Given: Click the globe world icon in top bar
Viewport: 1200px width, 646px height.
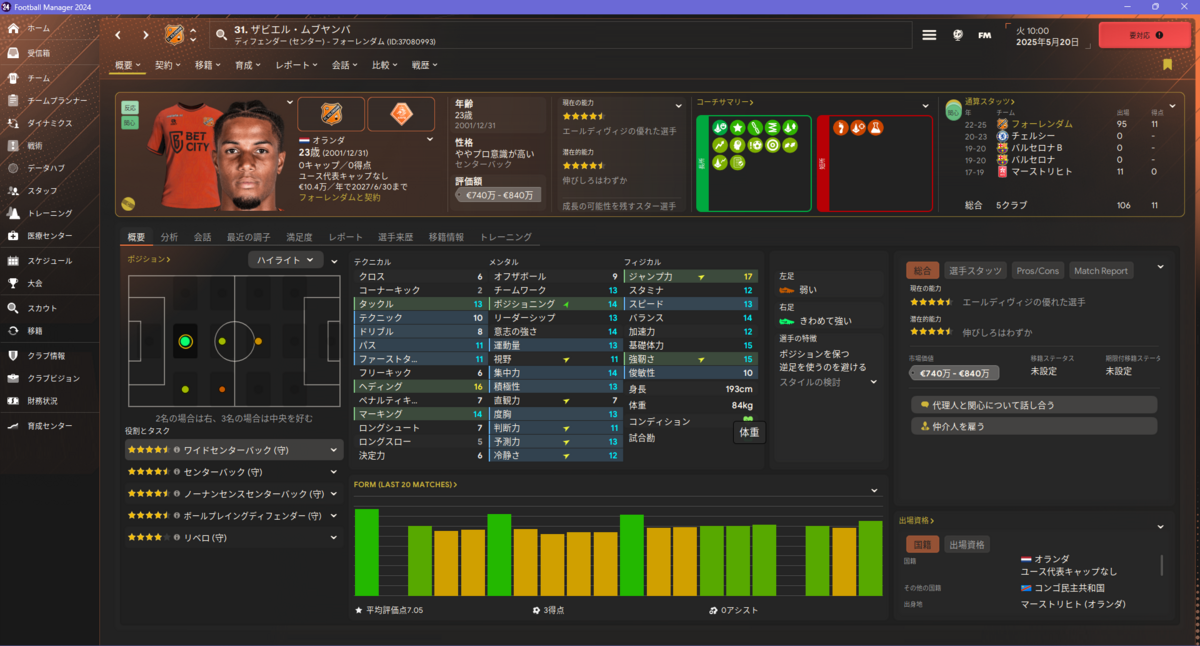Looking at the screenshot, I should pos(957,35).
